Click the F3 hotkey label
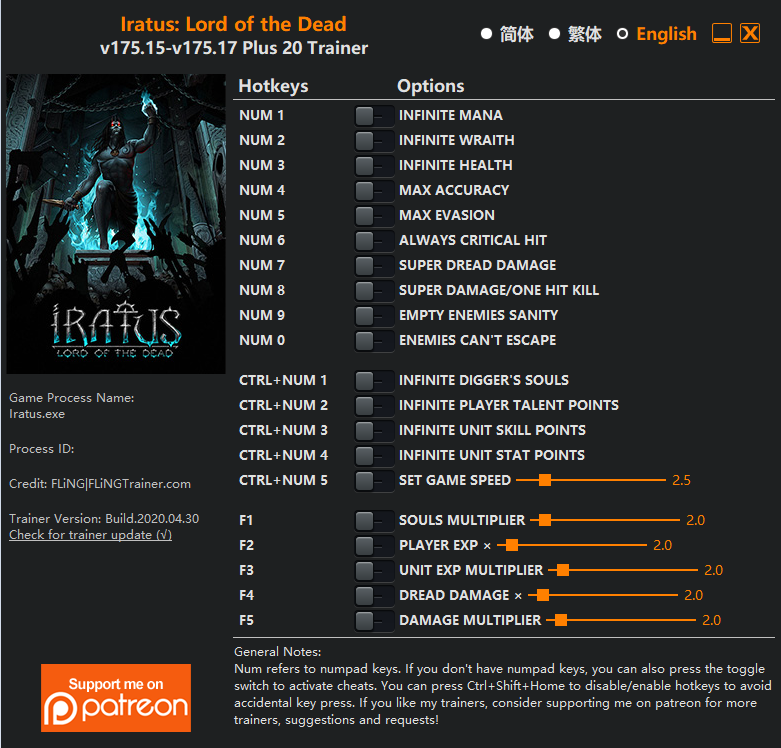 click(x=247, y=570)
